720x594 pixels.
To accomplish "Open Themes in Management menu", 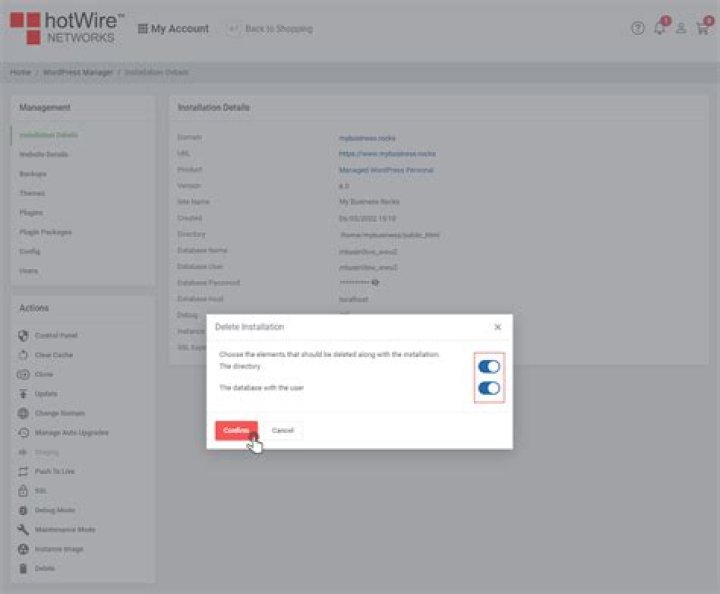I will [x=32, y=193].
